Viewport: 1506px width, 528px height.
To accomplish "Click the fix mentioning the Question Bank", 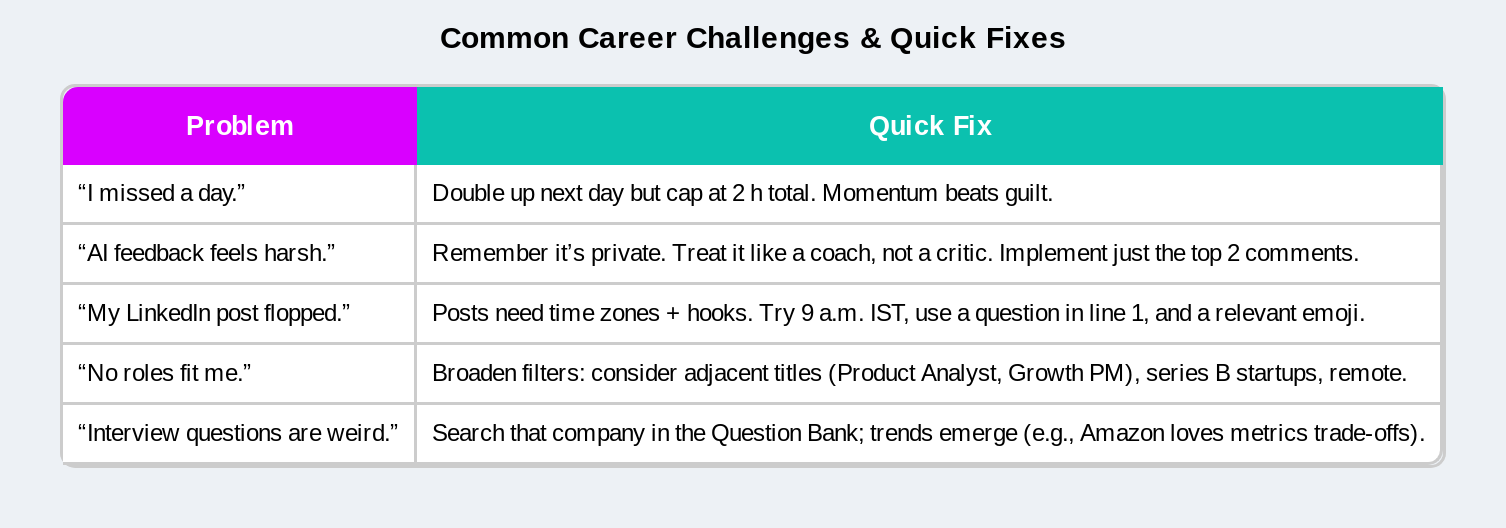I will coord(929,434).
